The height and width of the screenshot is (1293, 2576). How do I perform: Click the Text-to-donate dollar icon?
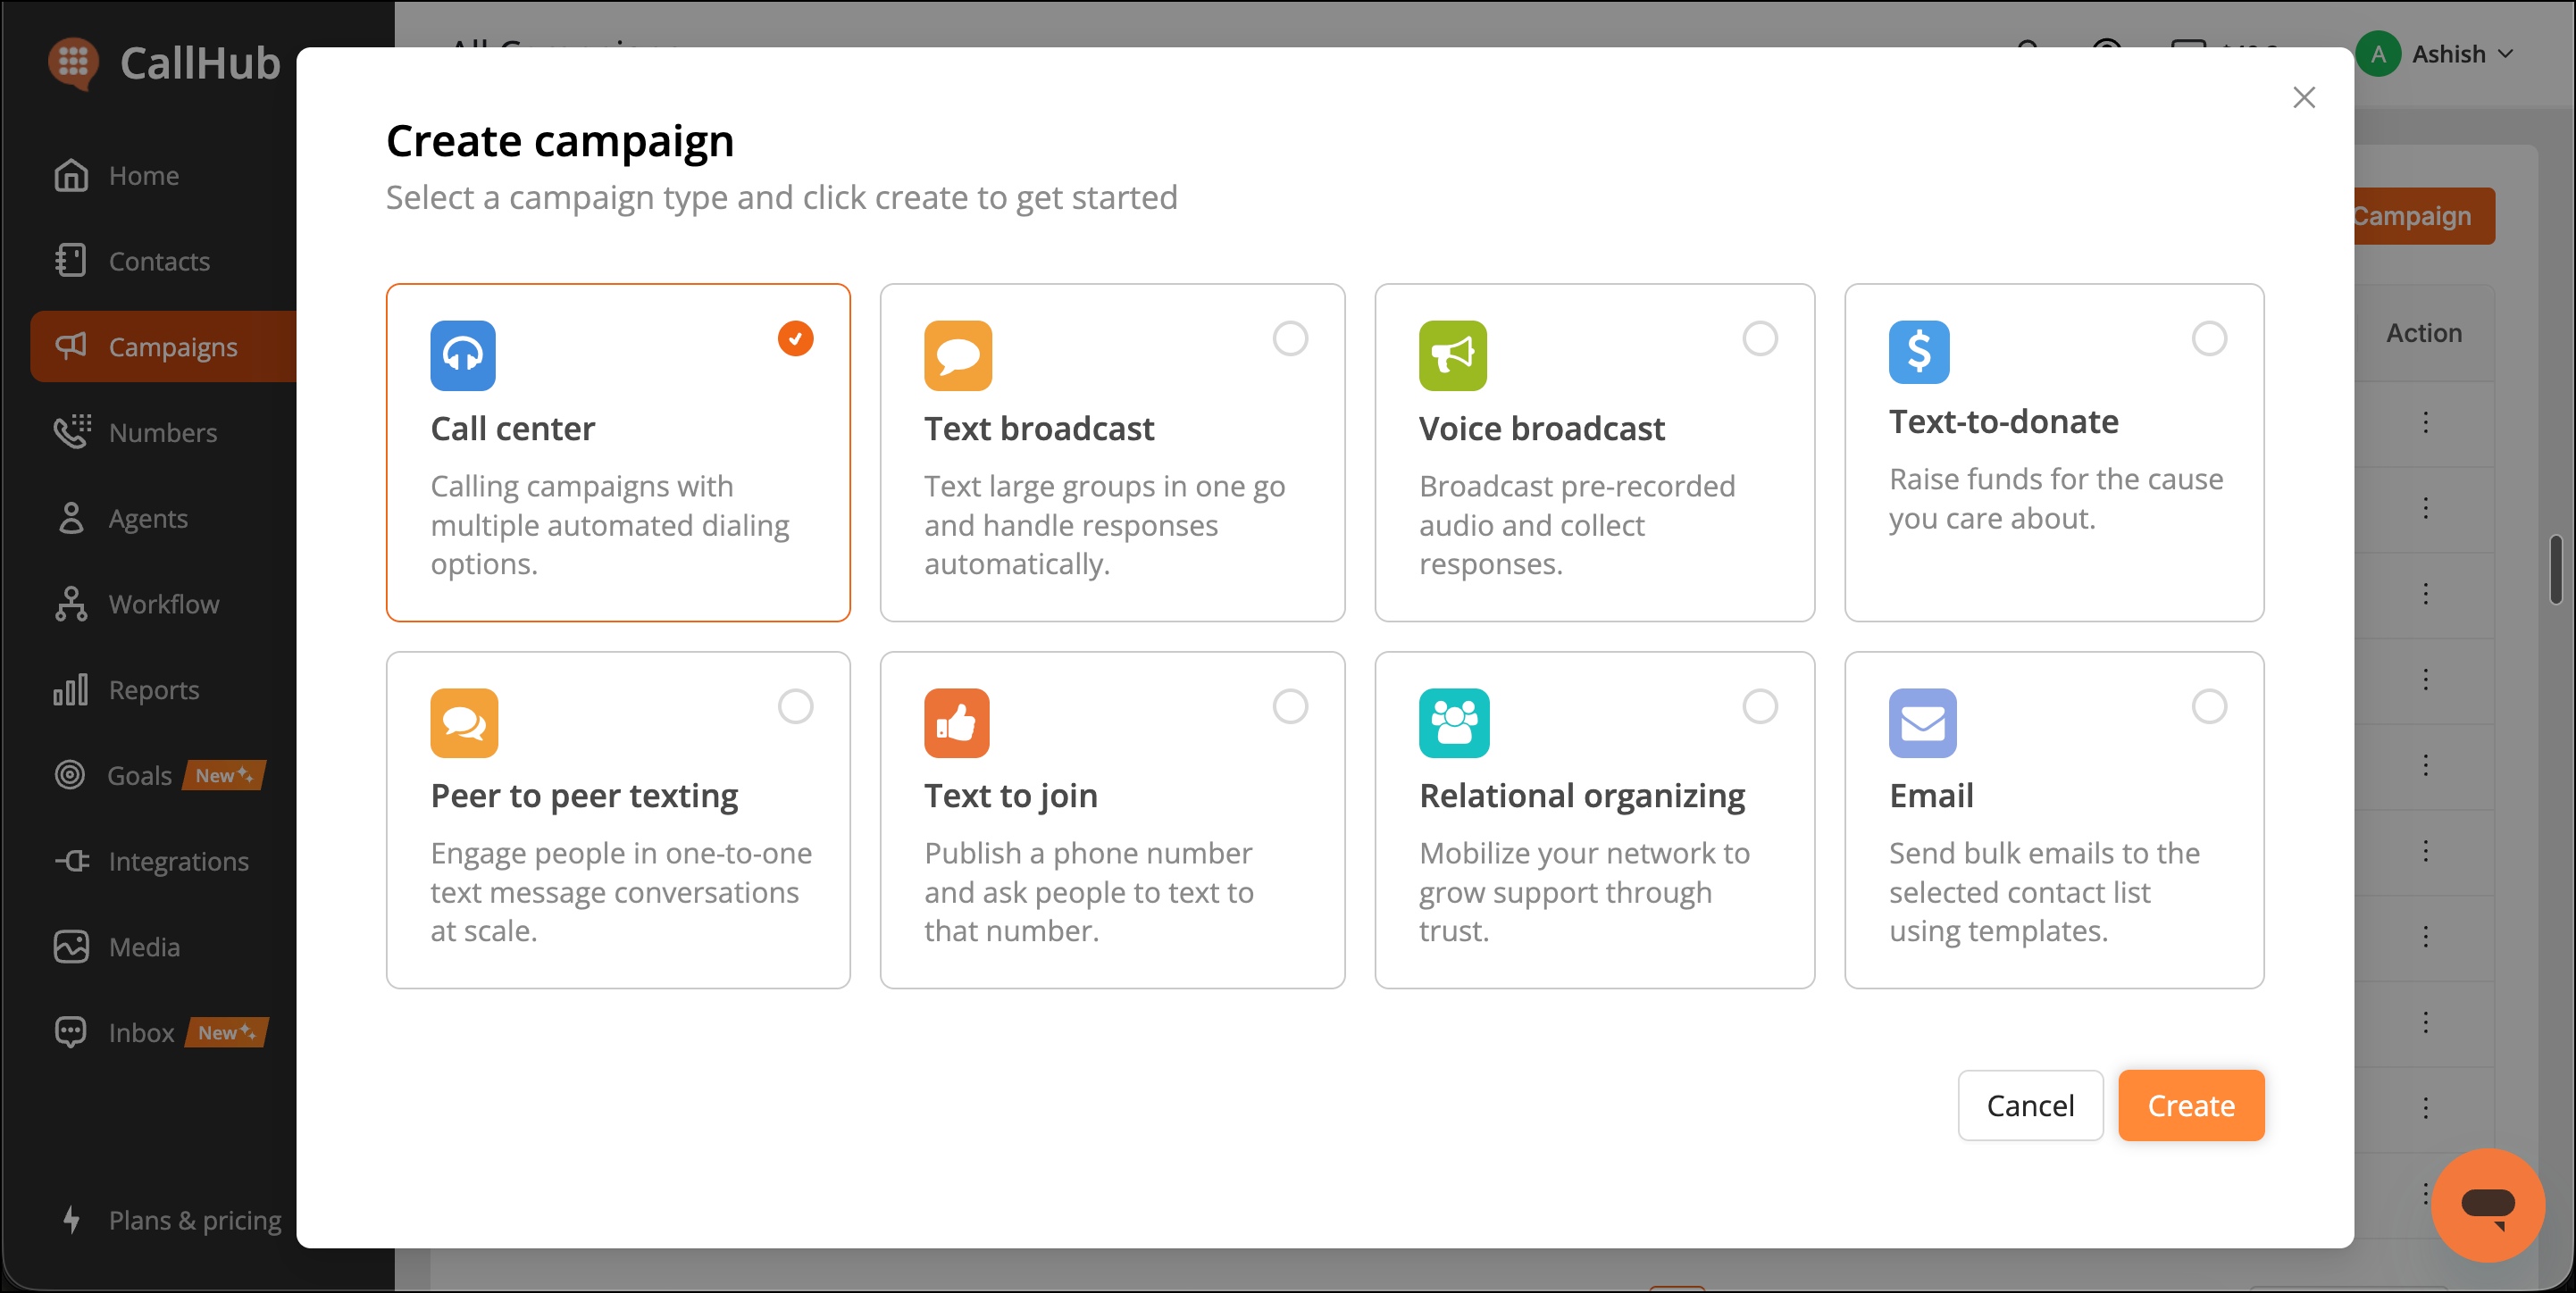coord(1919,352)
